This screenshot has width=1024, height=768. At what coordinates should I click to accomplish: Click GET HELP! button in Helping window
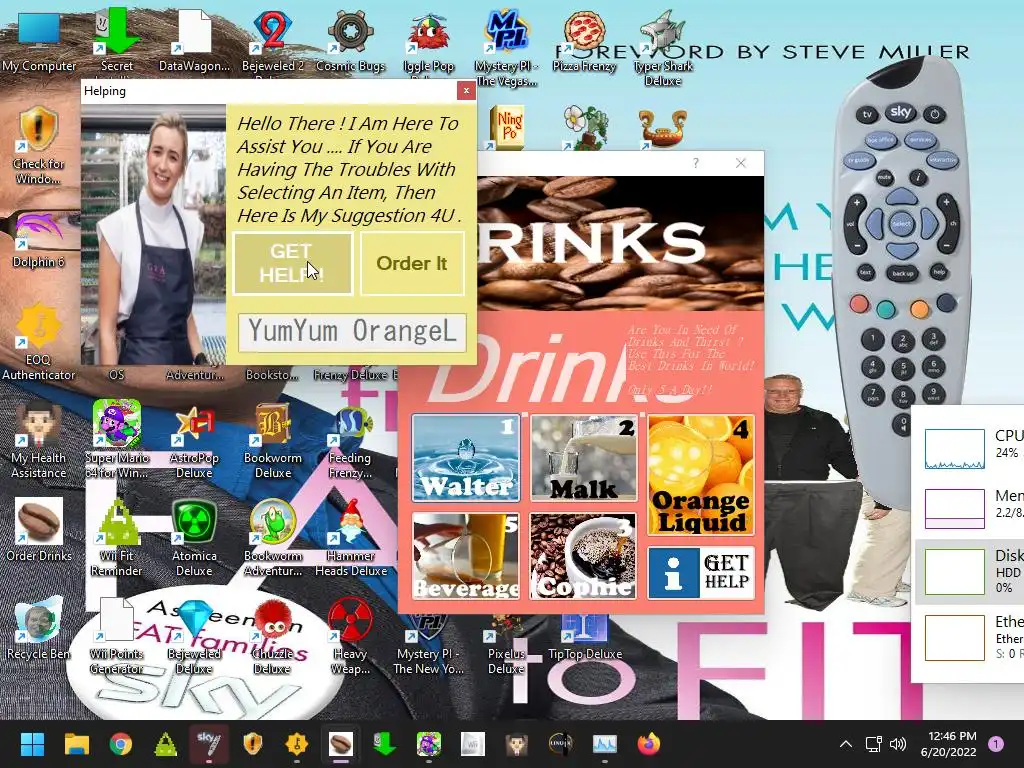pos(293,263)
